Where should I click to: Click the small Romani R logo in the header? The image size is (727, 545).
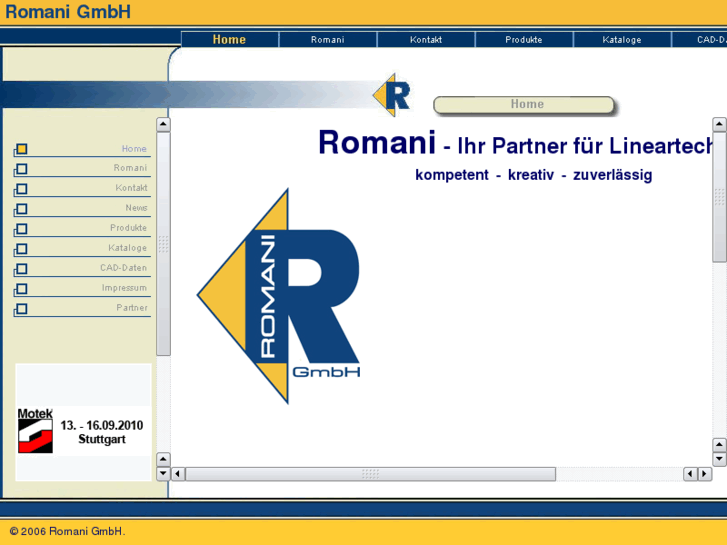[392, 95]
